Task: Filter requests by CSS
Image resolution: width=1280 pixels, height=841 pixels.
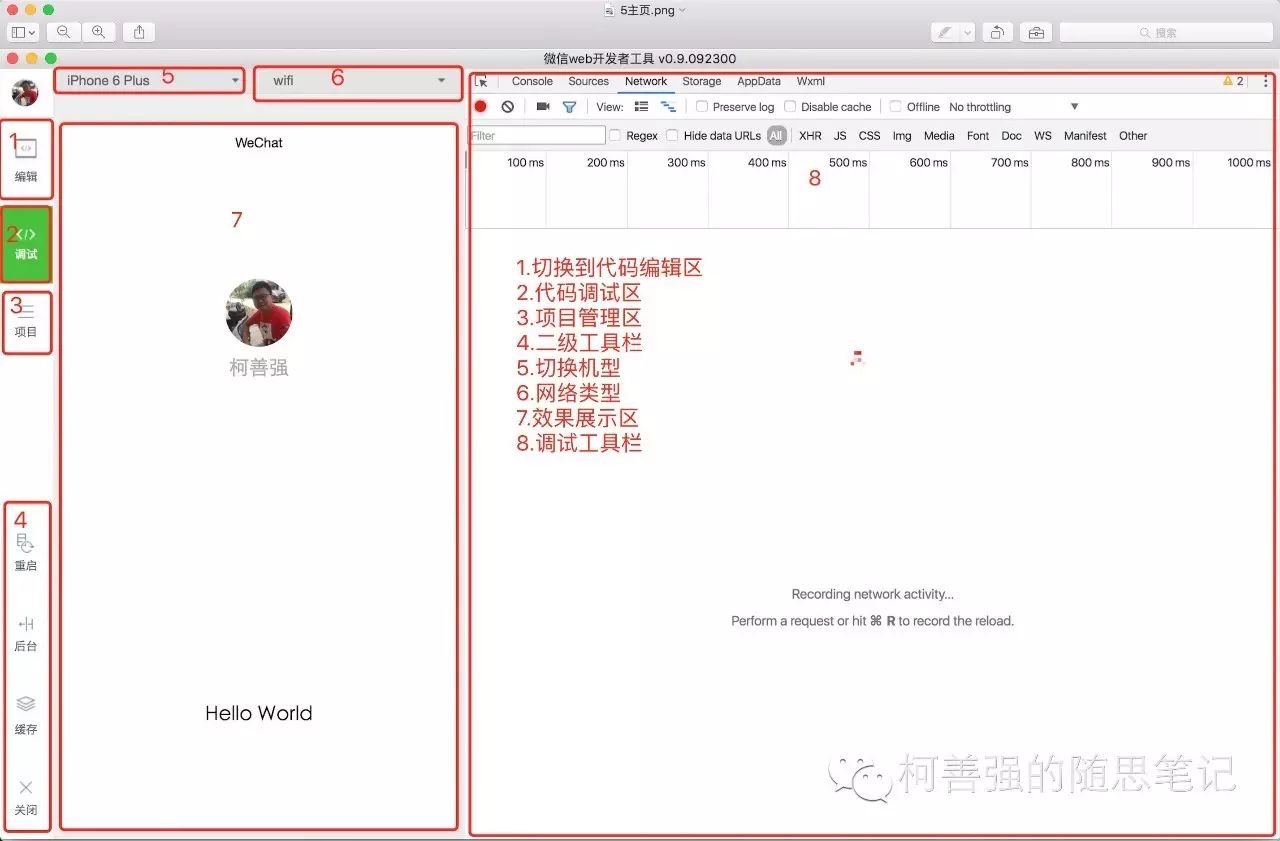Action: coord(870,136)
